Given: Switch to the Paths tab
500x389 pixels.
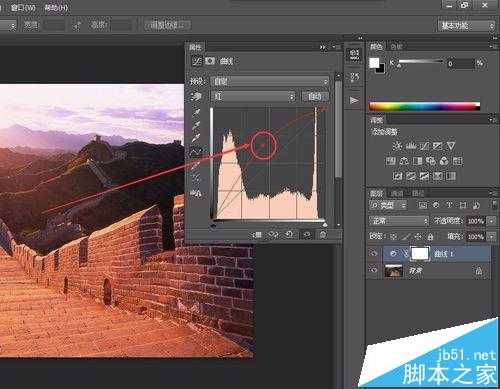Looking at the screenshot, I should click(x=418, y=193).
